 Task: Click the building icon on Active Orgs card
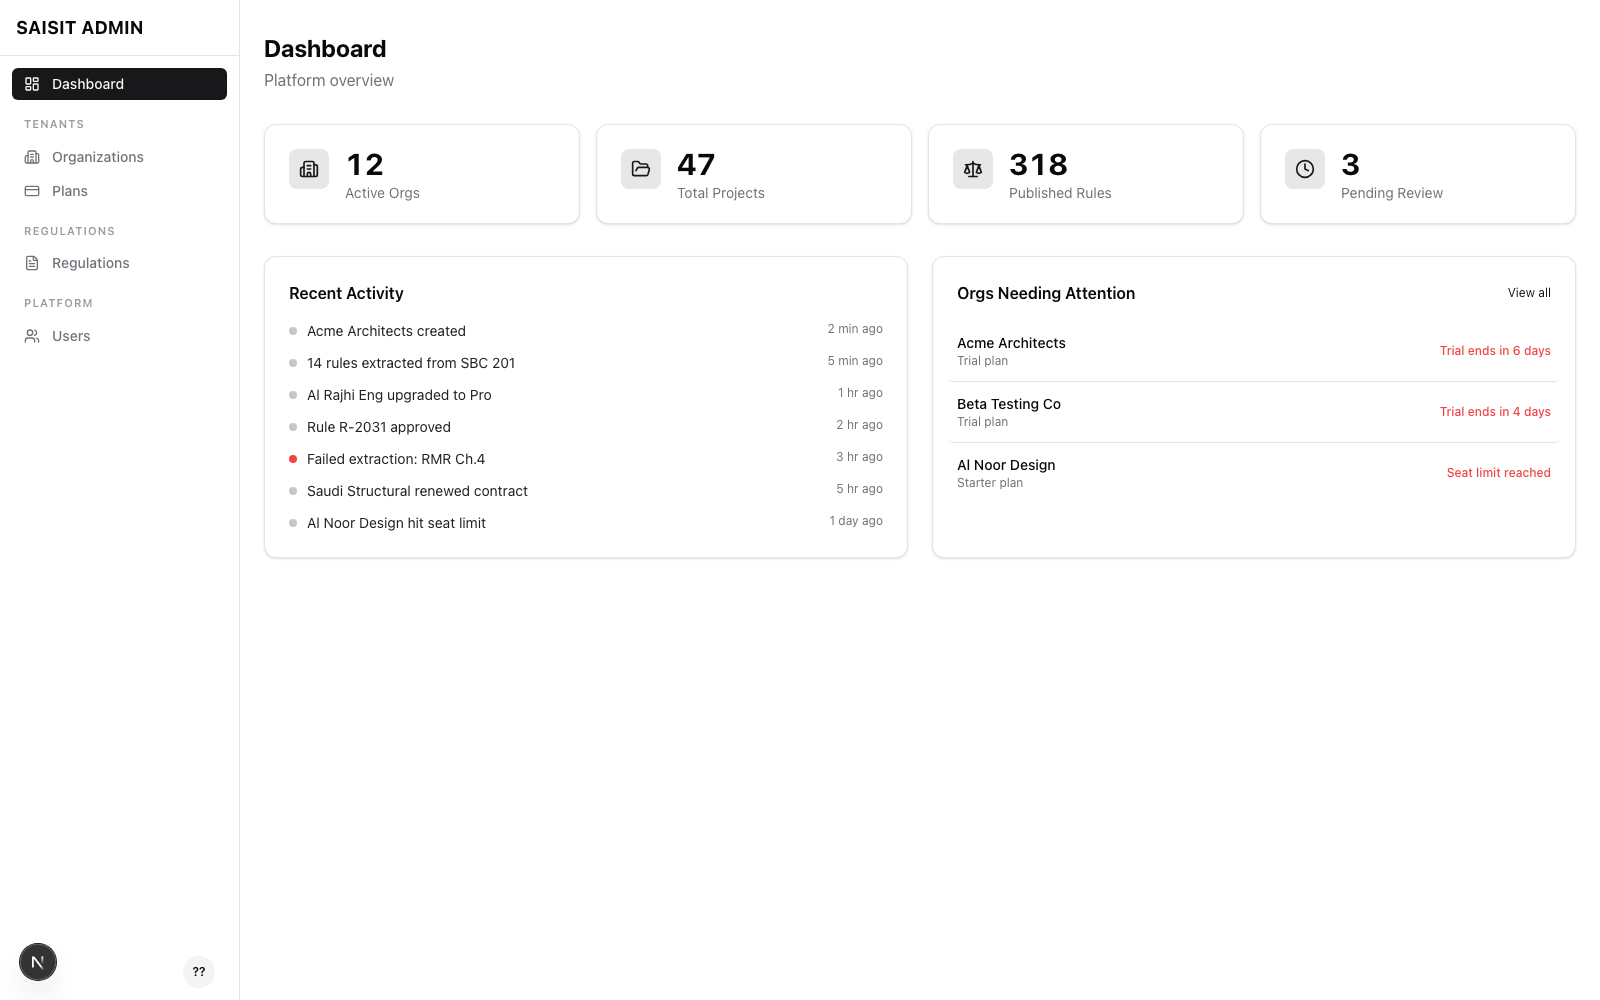tap(309, 169)
